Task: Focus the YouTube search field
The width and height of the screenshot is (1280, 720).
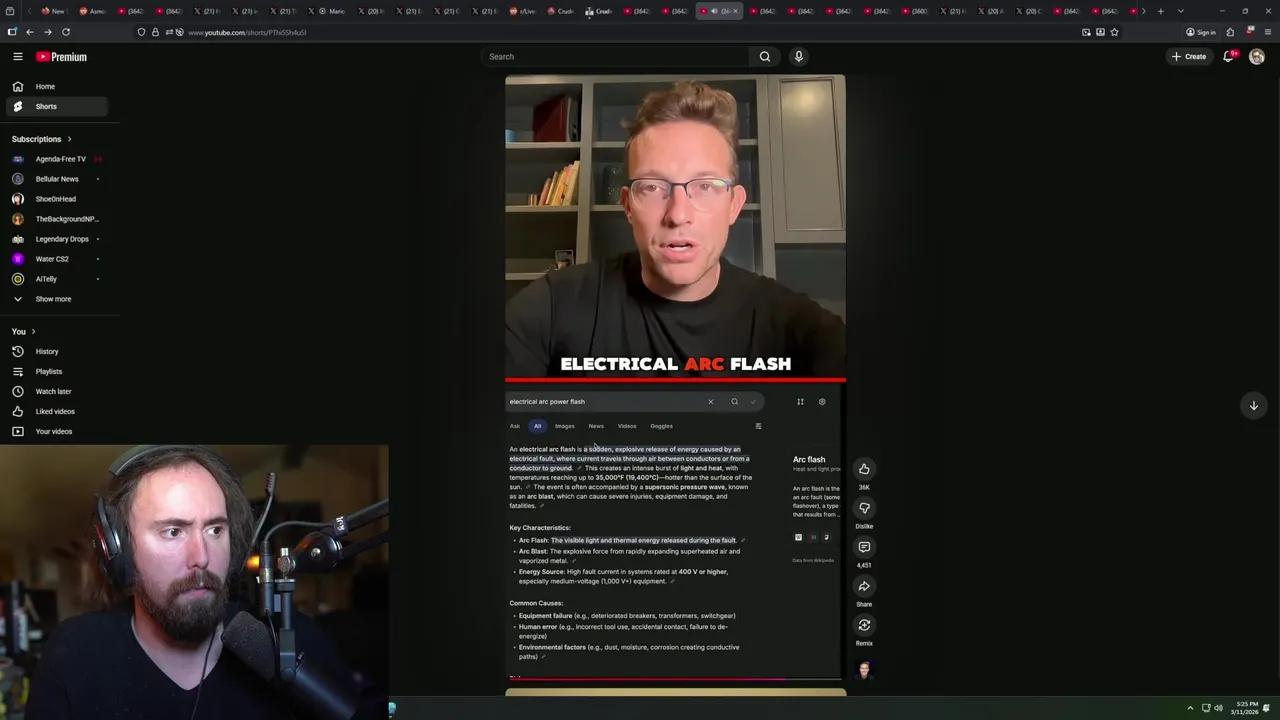Action: pos(615,57)
